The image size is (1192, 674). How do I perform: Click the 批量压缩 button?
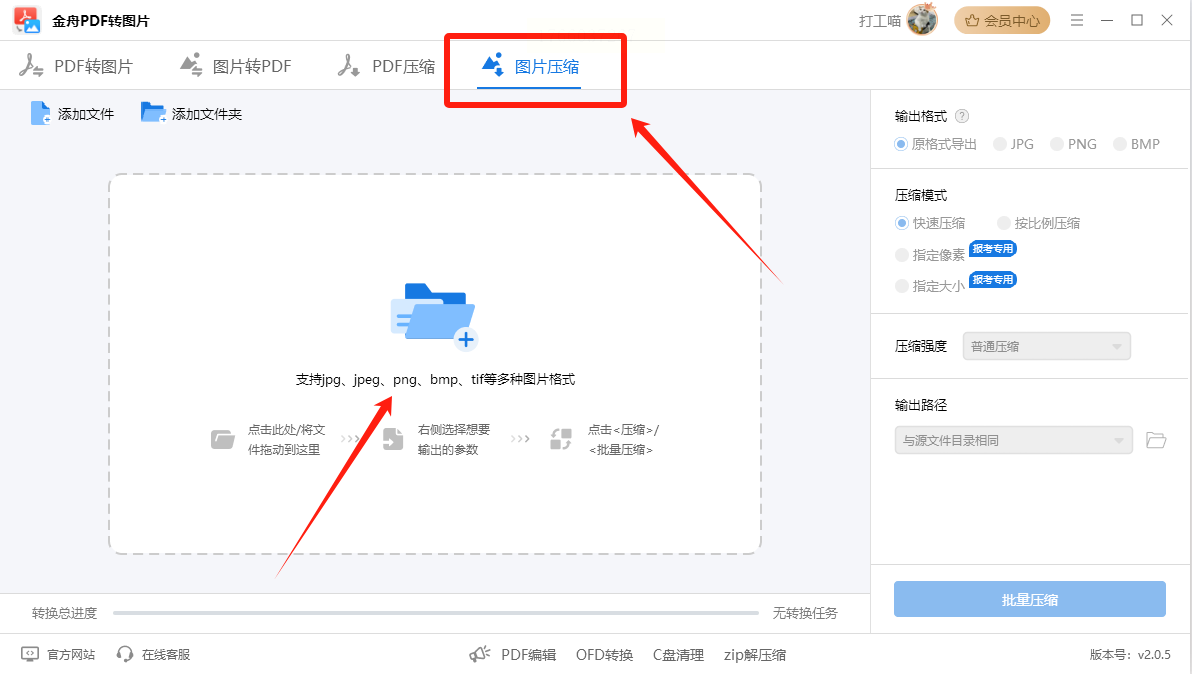(x=1029, y=600)
